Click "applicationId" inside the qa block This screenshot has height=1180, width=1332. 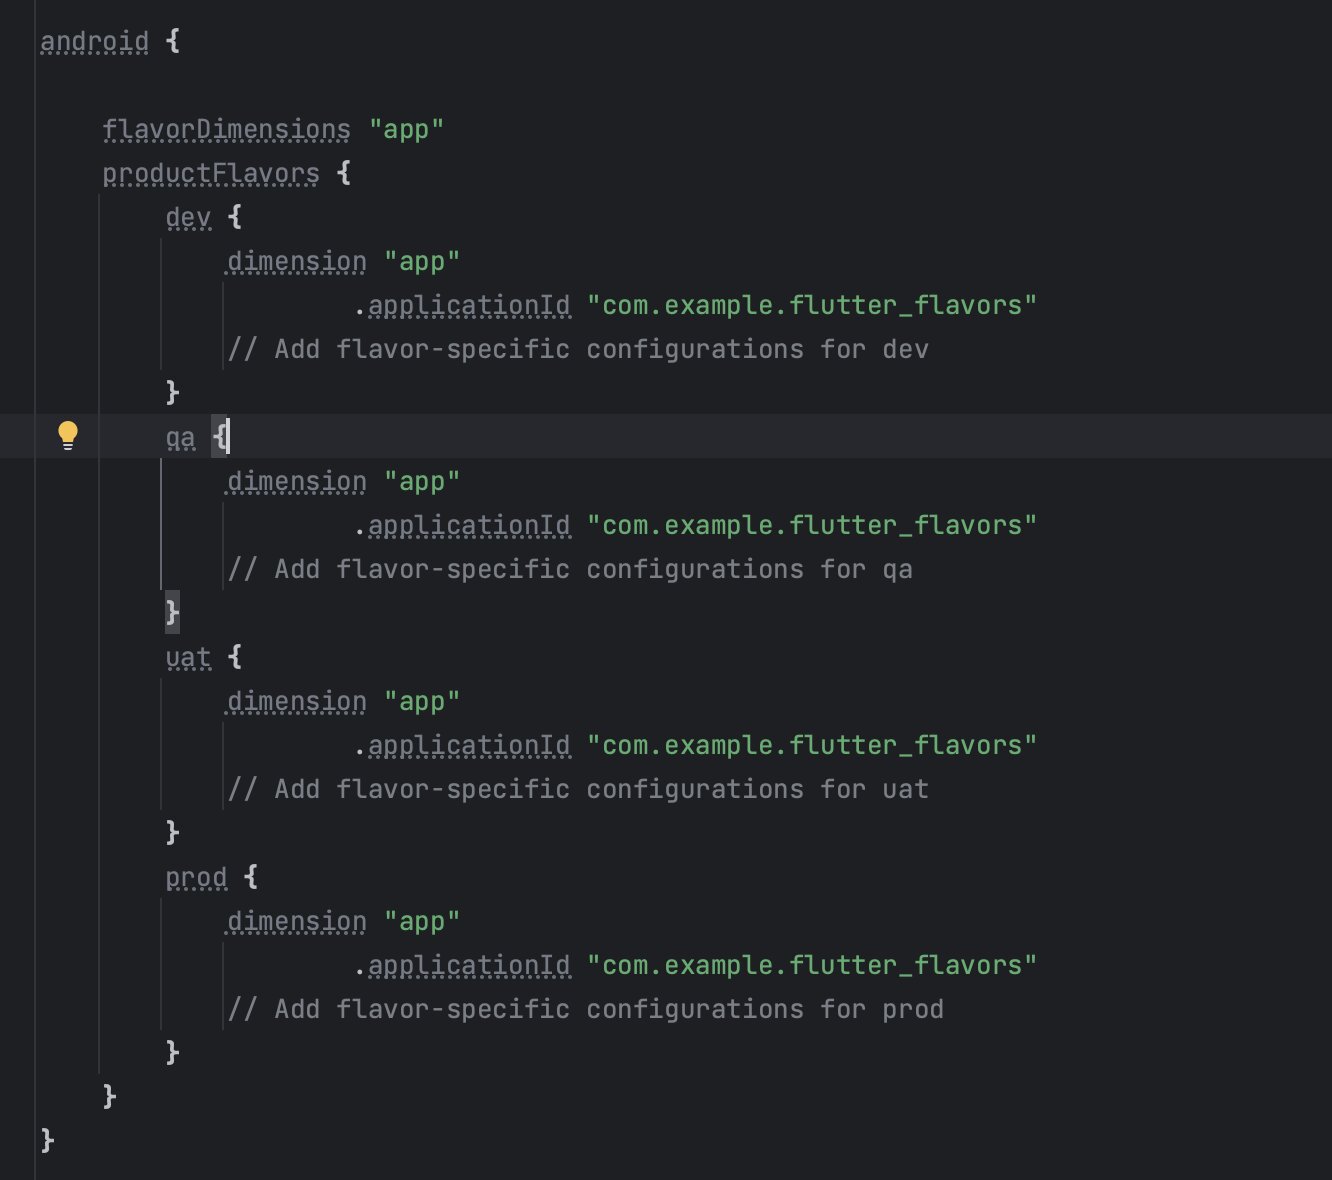coord(469,526)
